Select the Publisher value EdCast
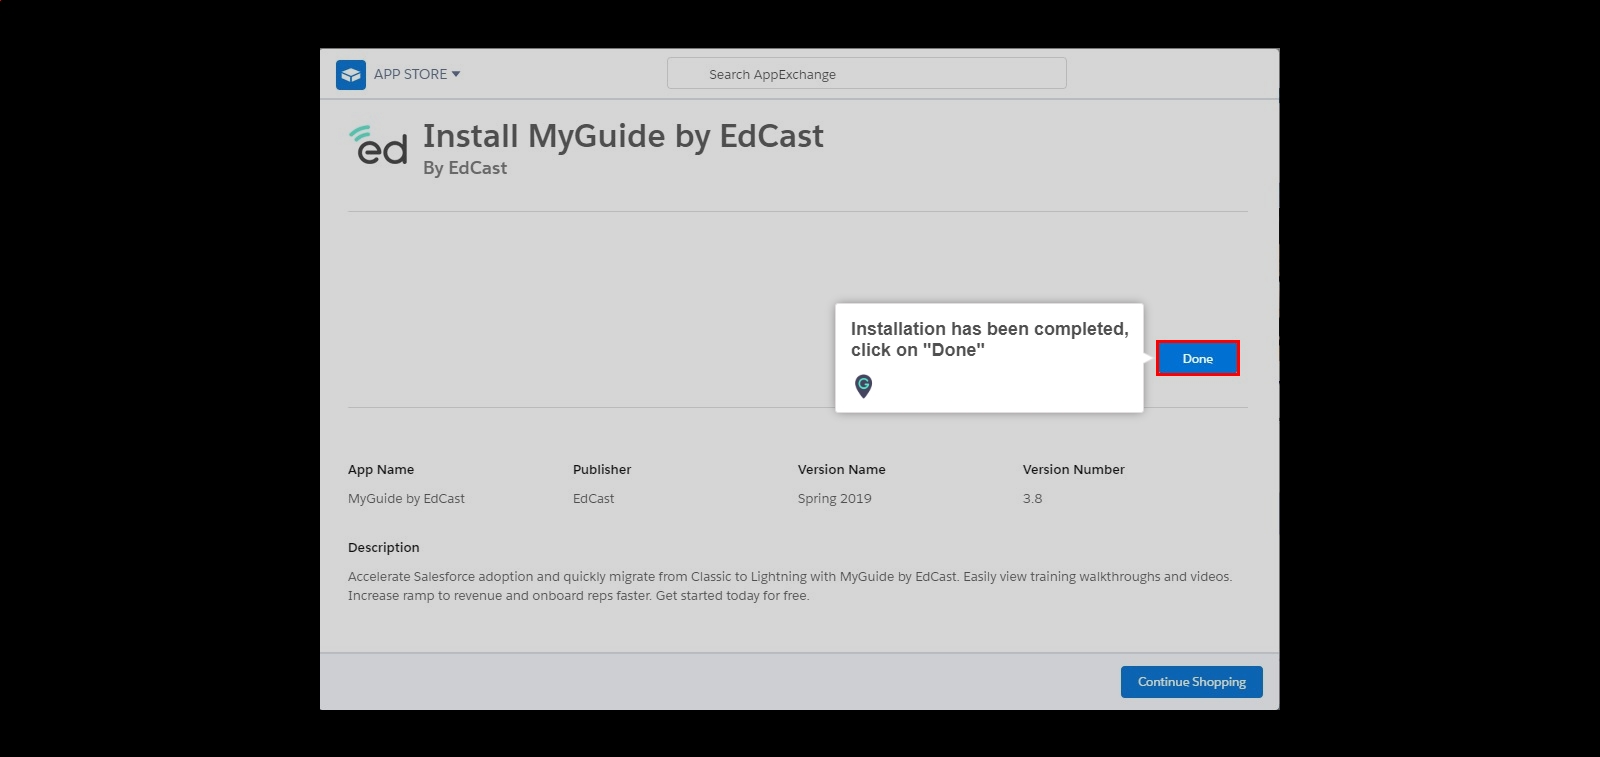 (x=593, y=498)
